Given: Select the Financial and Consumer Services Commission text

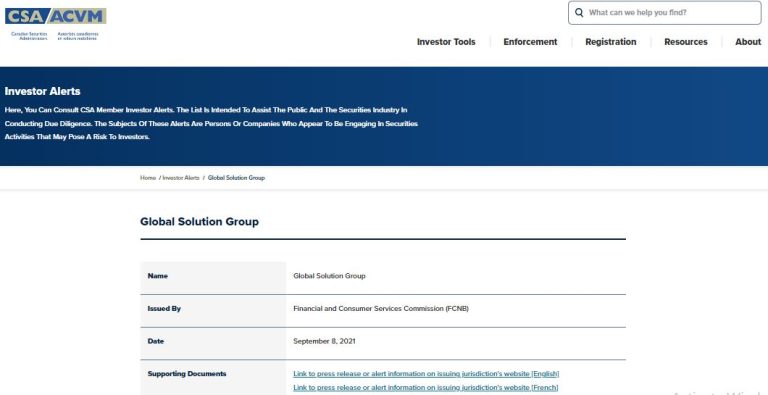Looking at the screenshot, I should tap(381, 309).
